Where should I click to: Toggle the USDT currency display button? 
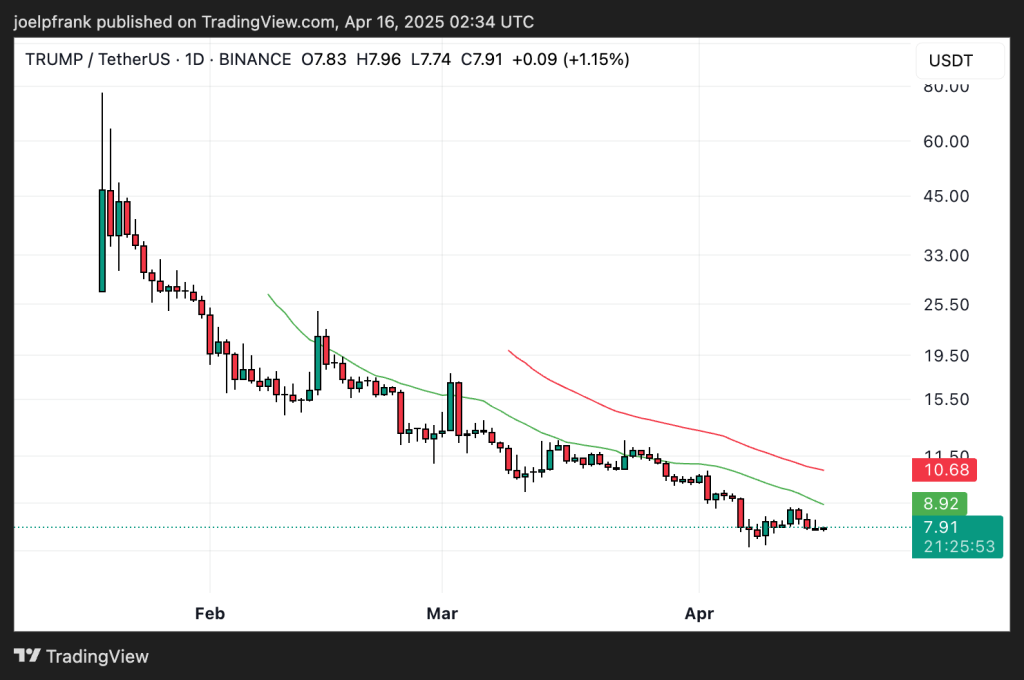[x=958, y=60]
